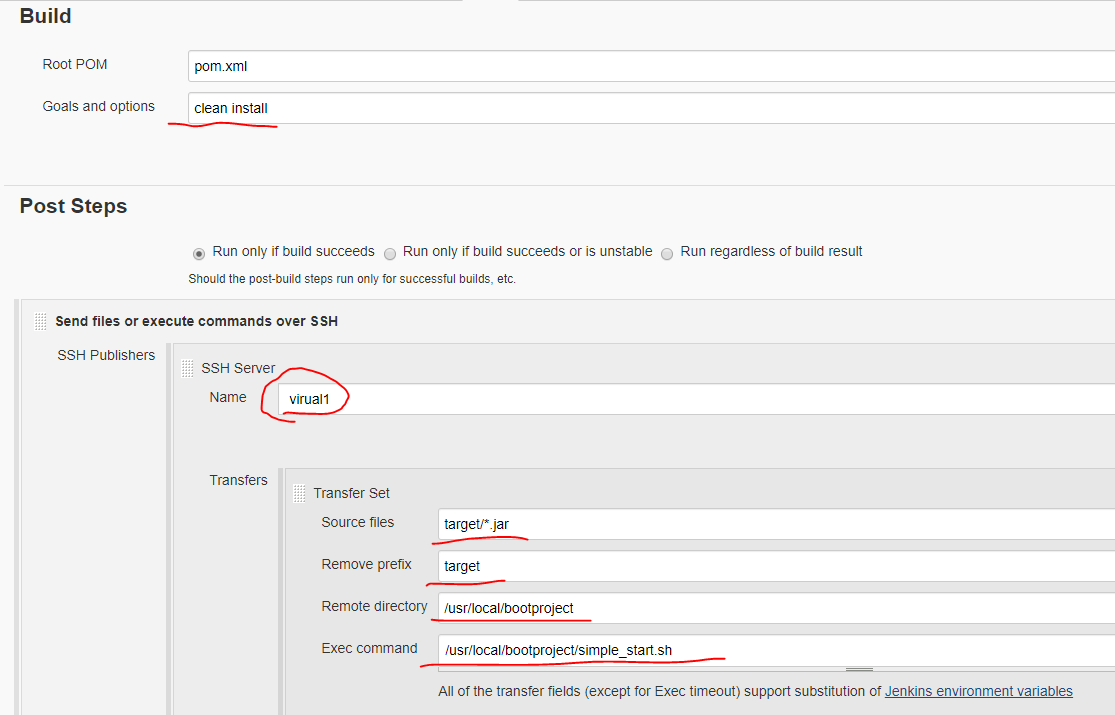Choose Run only if succeeds or unstable
Image resolution: width=1115 pixels, height=715 pixels.
click(390, 253)
